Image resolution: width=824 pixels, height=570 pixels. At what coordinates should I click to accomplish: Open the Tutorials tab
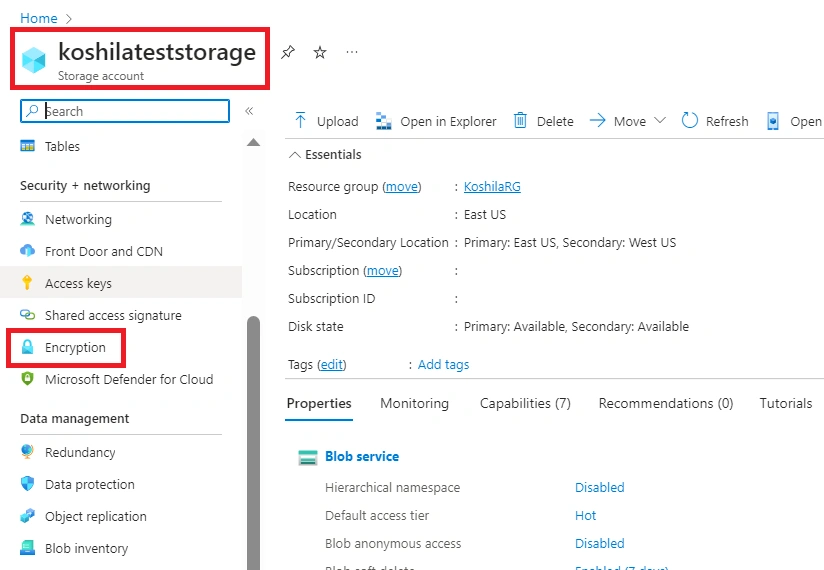pyautogui.click(x=786, y=403)
